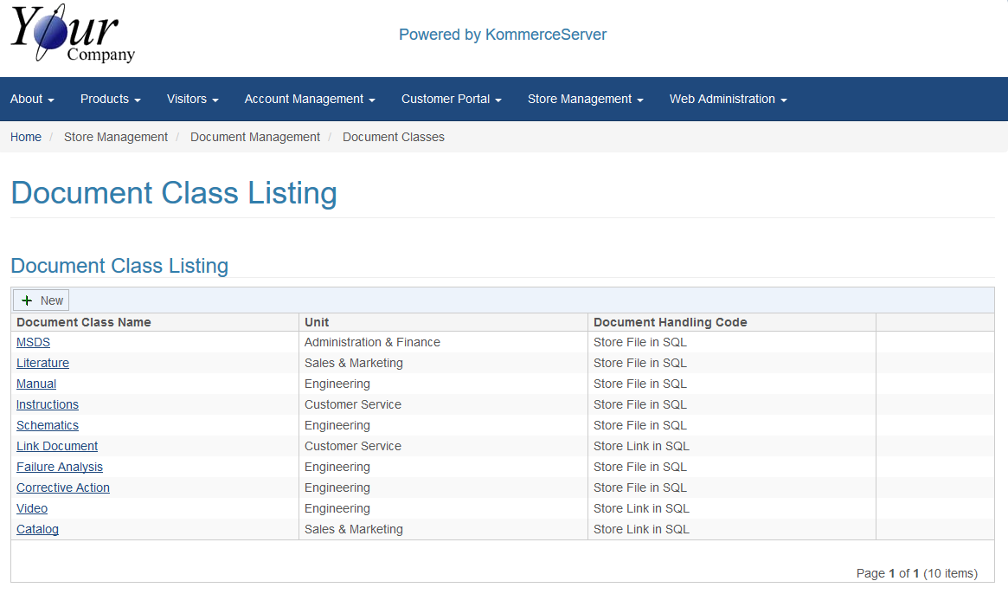Viewport: 1008px width, 594px height.
Task: Open the Failure Analysis document class
Action: click(x=59, y=467)
